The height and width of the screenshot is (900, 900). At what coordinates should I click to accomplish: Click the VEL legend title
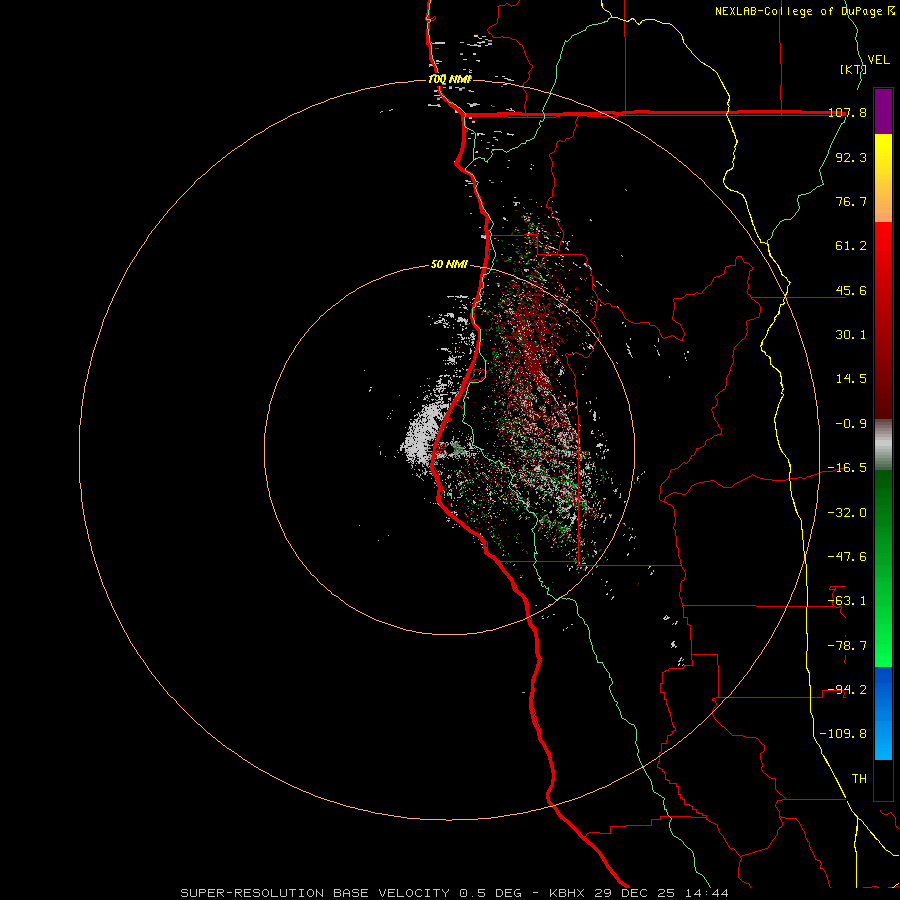(878, 60)
